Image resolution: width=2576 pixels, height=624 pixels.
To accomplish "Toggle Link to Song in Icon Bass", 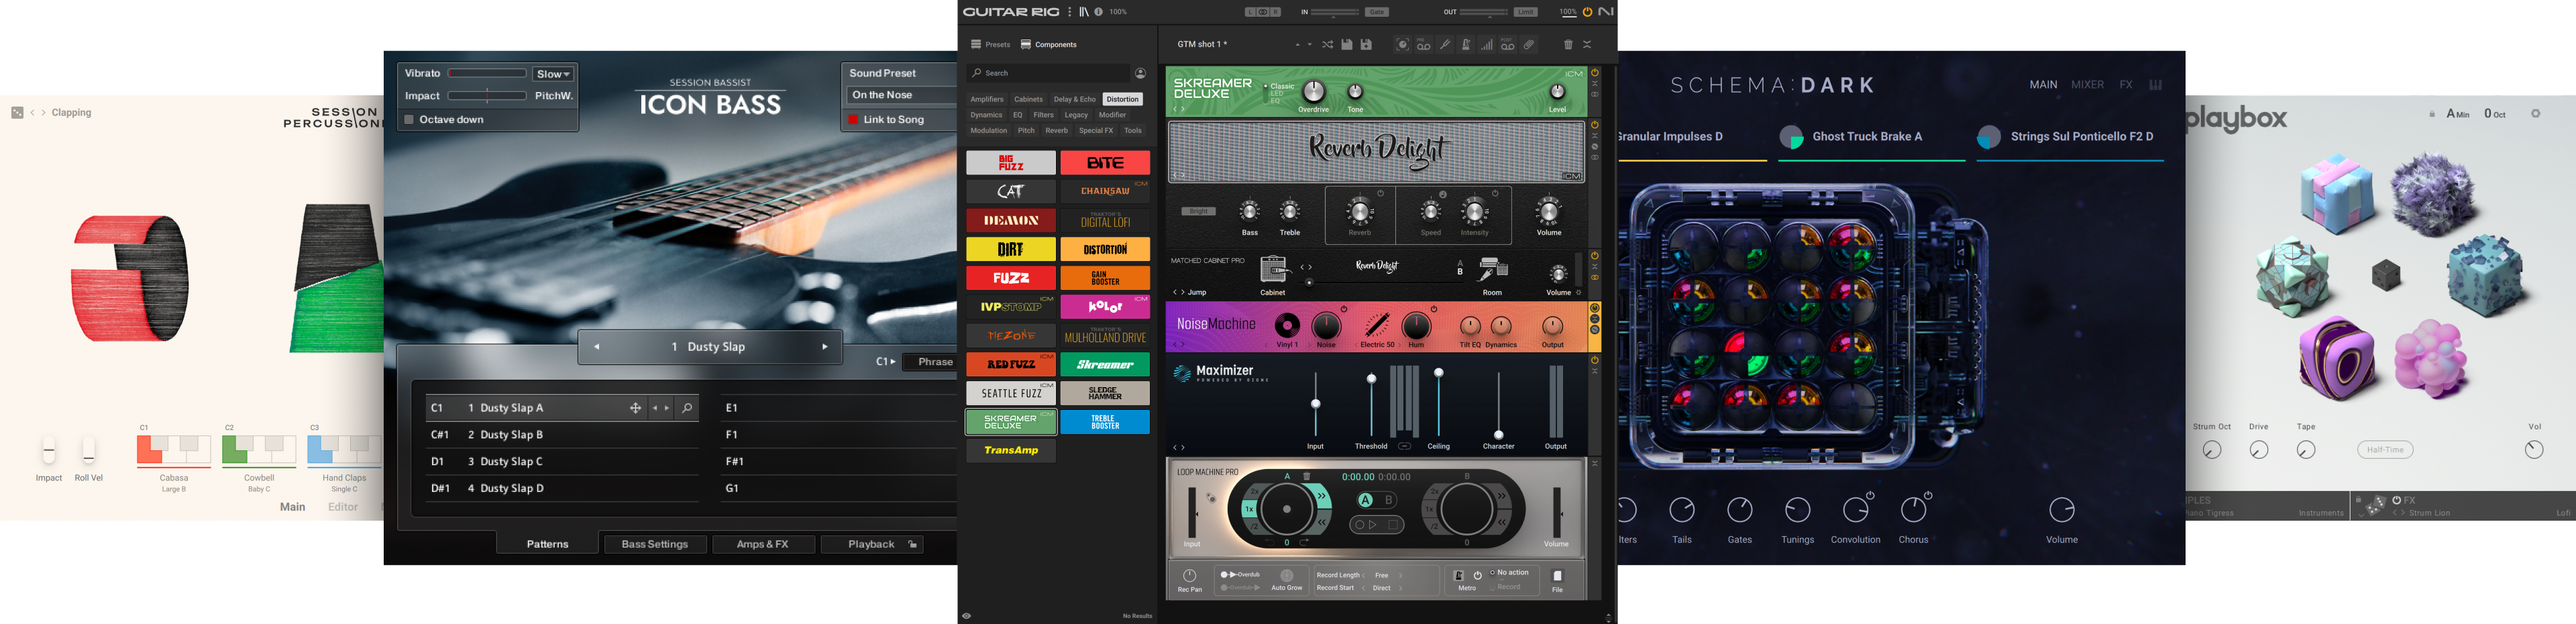I will coord(853,119).
